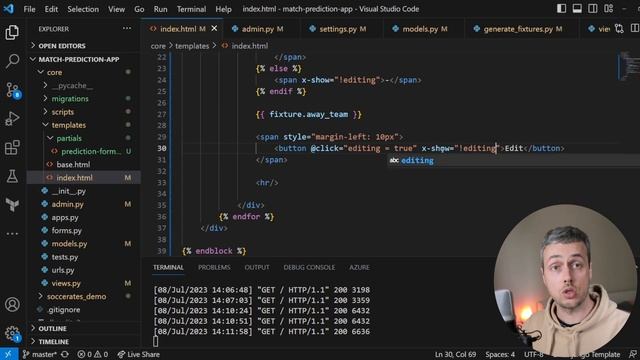
Task: Change indentation via Spaces: 4
Action: coord(500,354)
